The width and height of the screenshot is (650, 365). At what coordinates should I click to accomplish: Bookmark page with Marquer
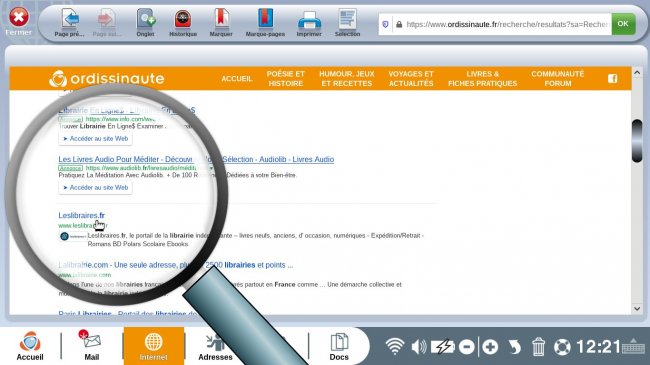pos(221,23)
